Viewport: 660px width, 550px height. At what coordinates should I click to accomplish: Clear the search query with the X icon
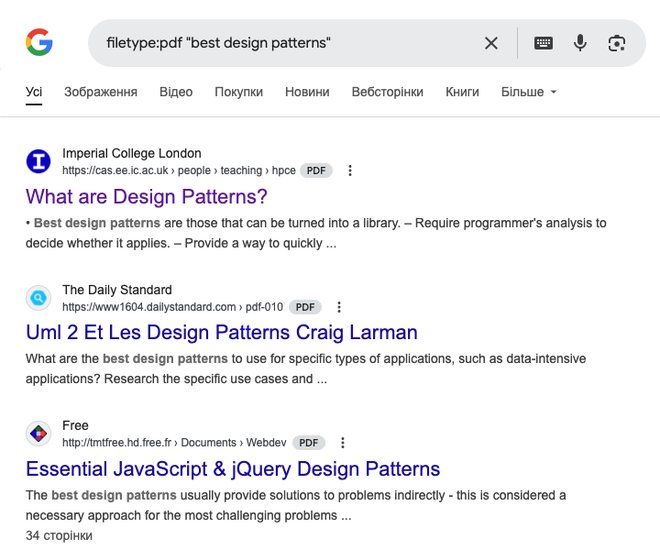coord(491,43)
